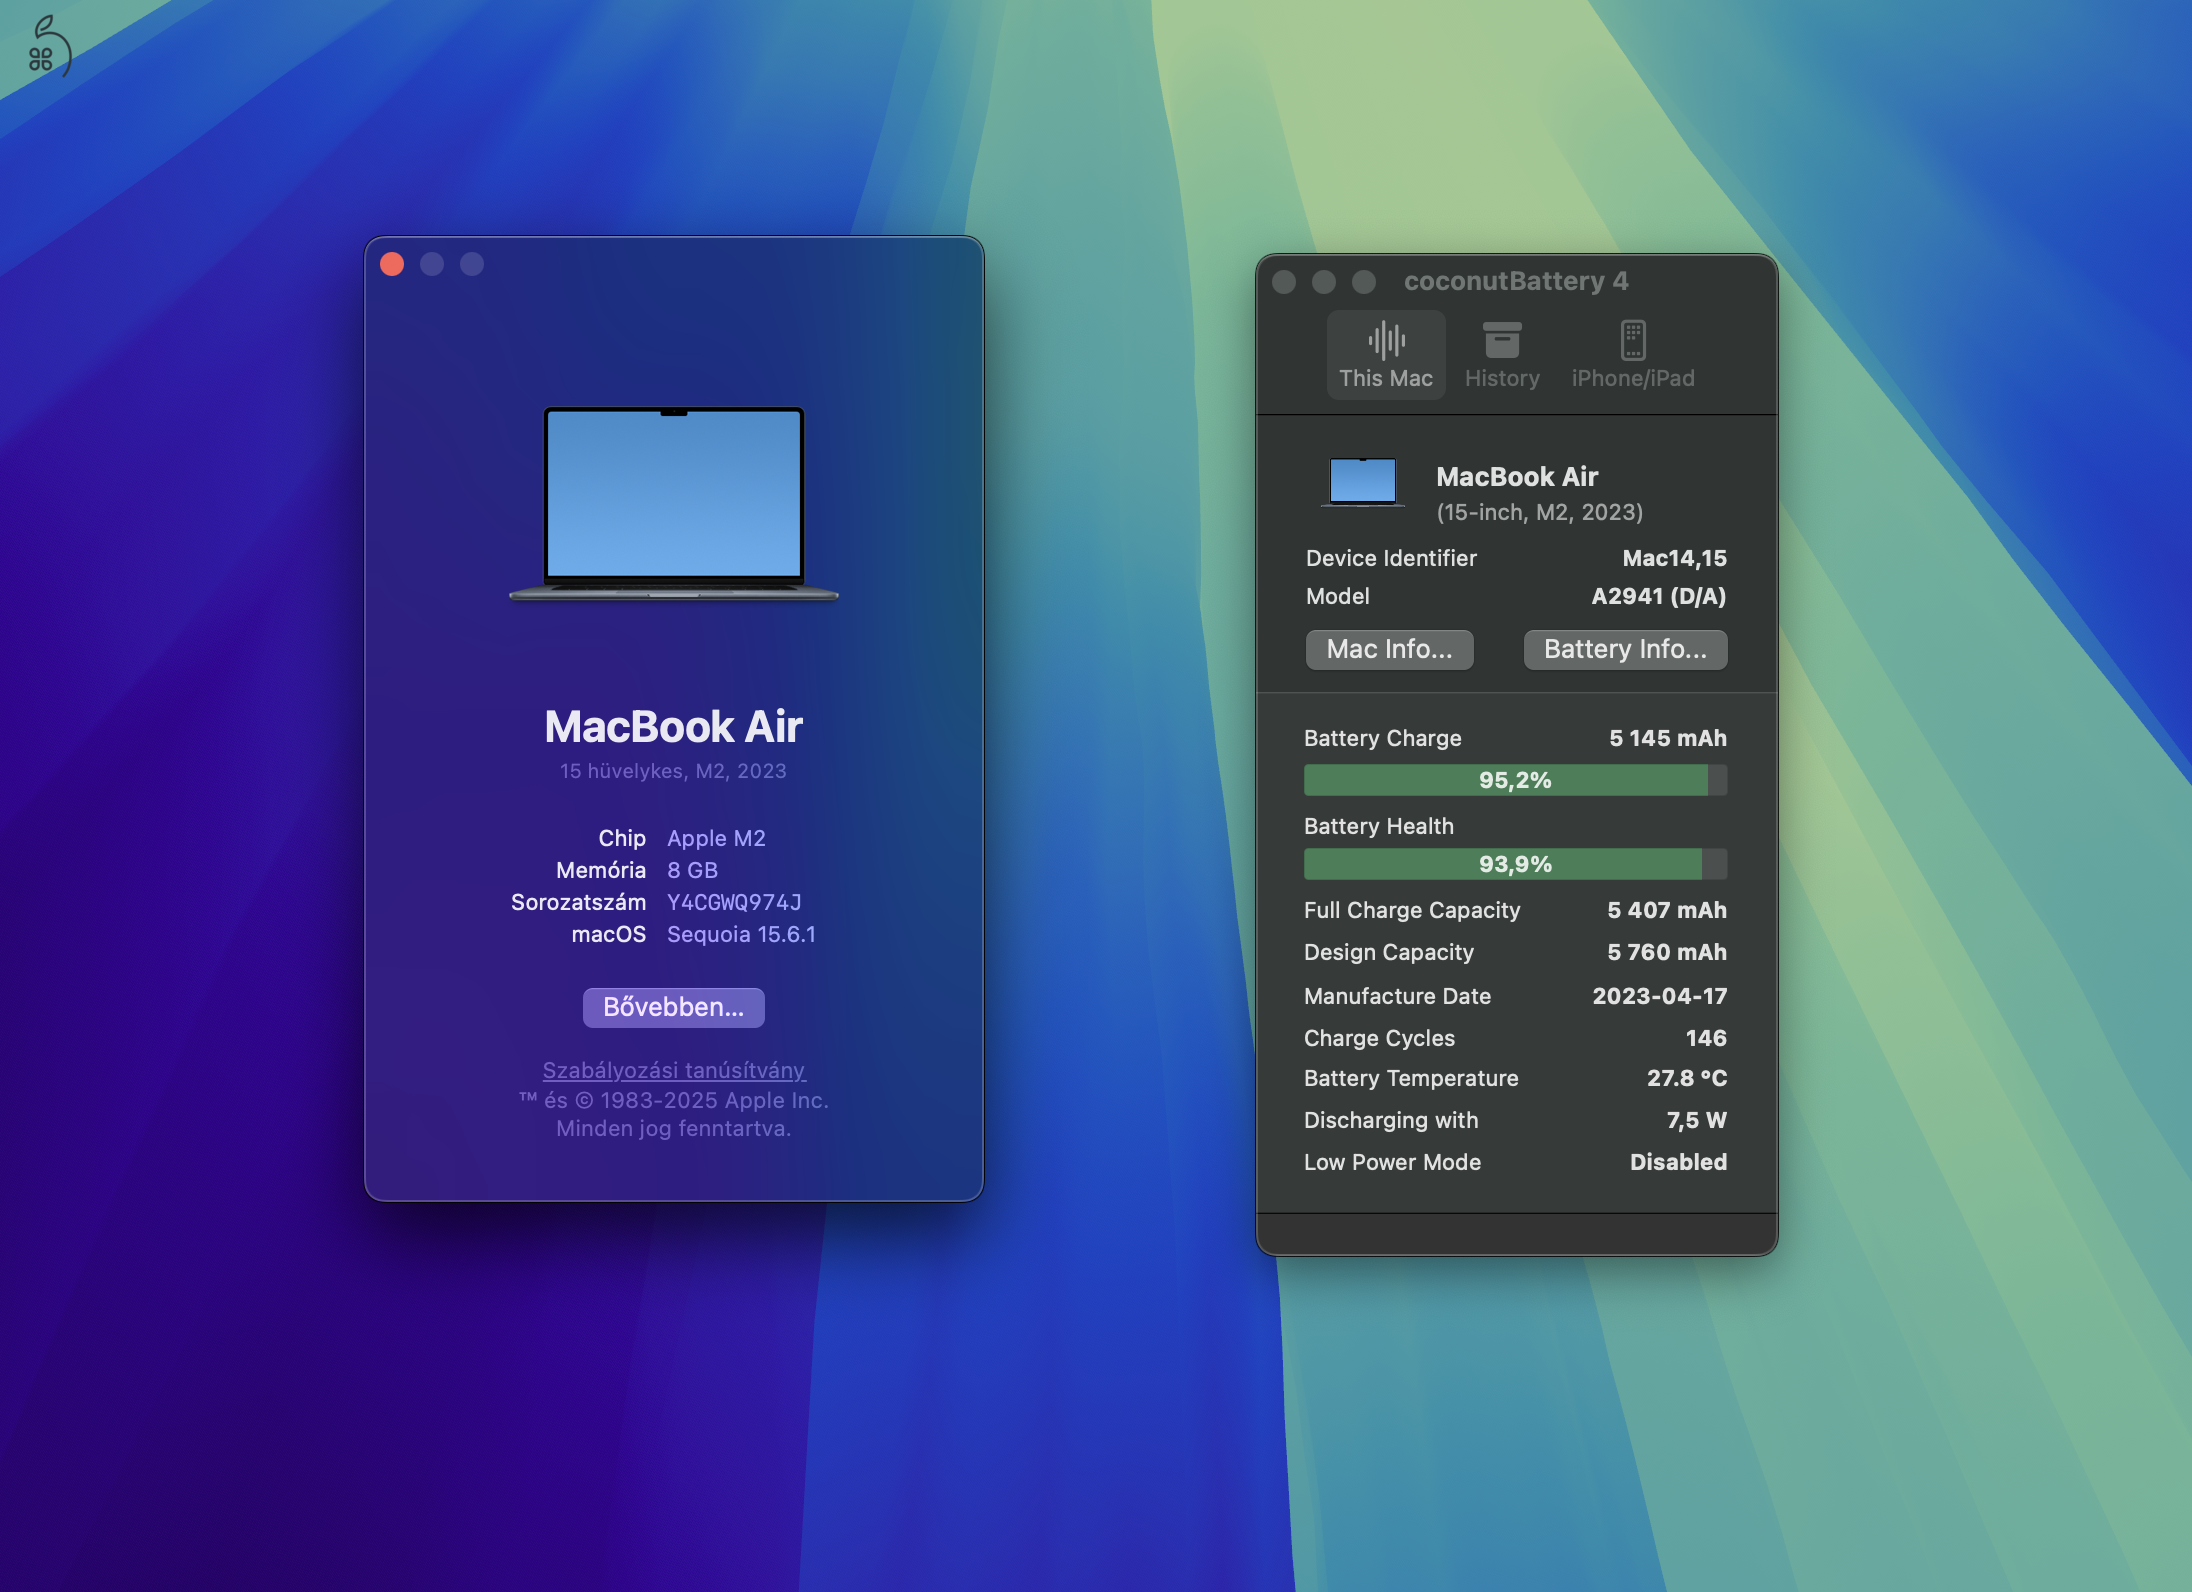Select the iPhone/iPad tab
The height and width of the screenshot is (1592, 2192).
point(1633,355)
